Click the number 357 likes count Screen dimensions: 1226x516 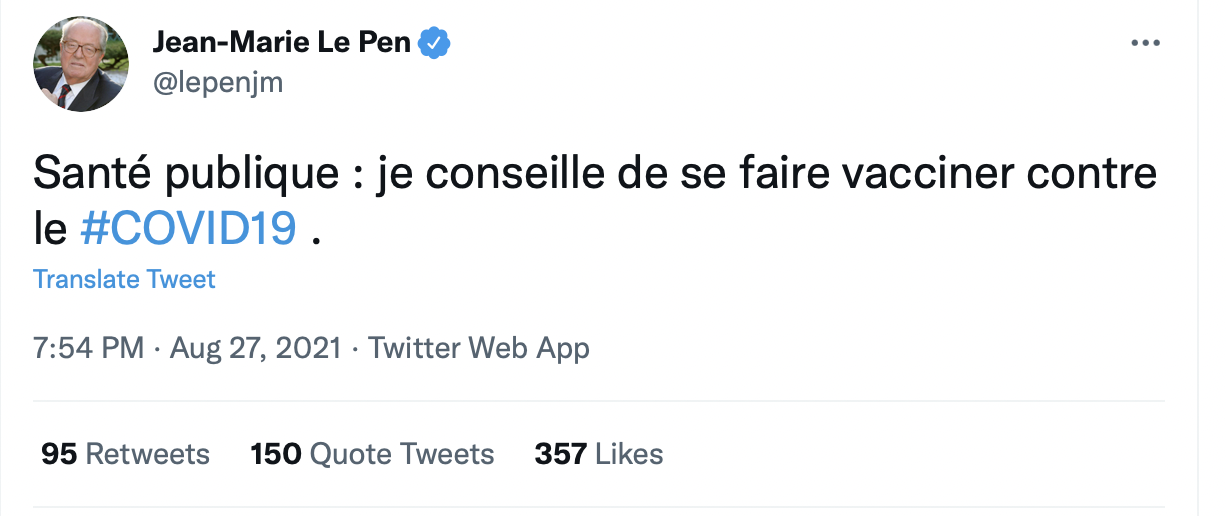(x=560, y=454)
